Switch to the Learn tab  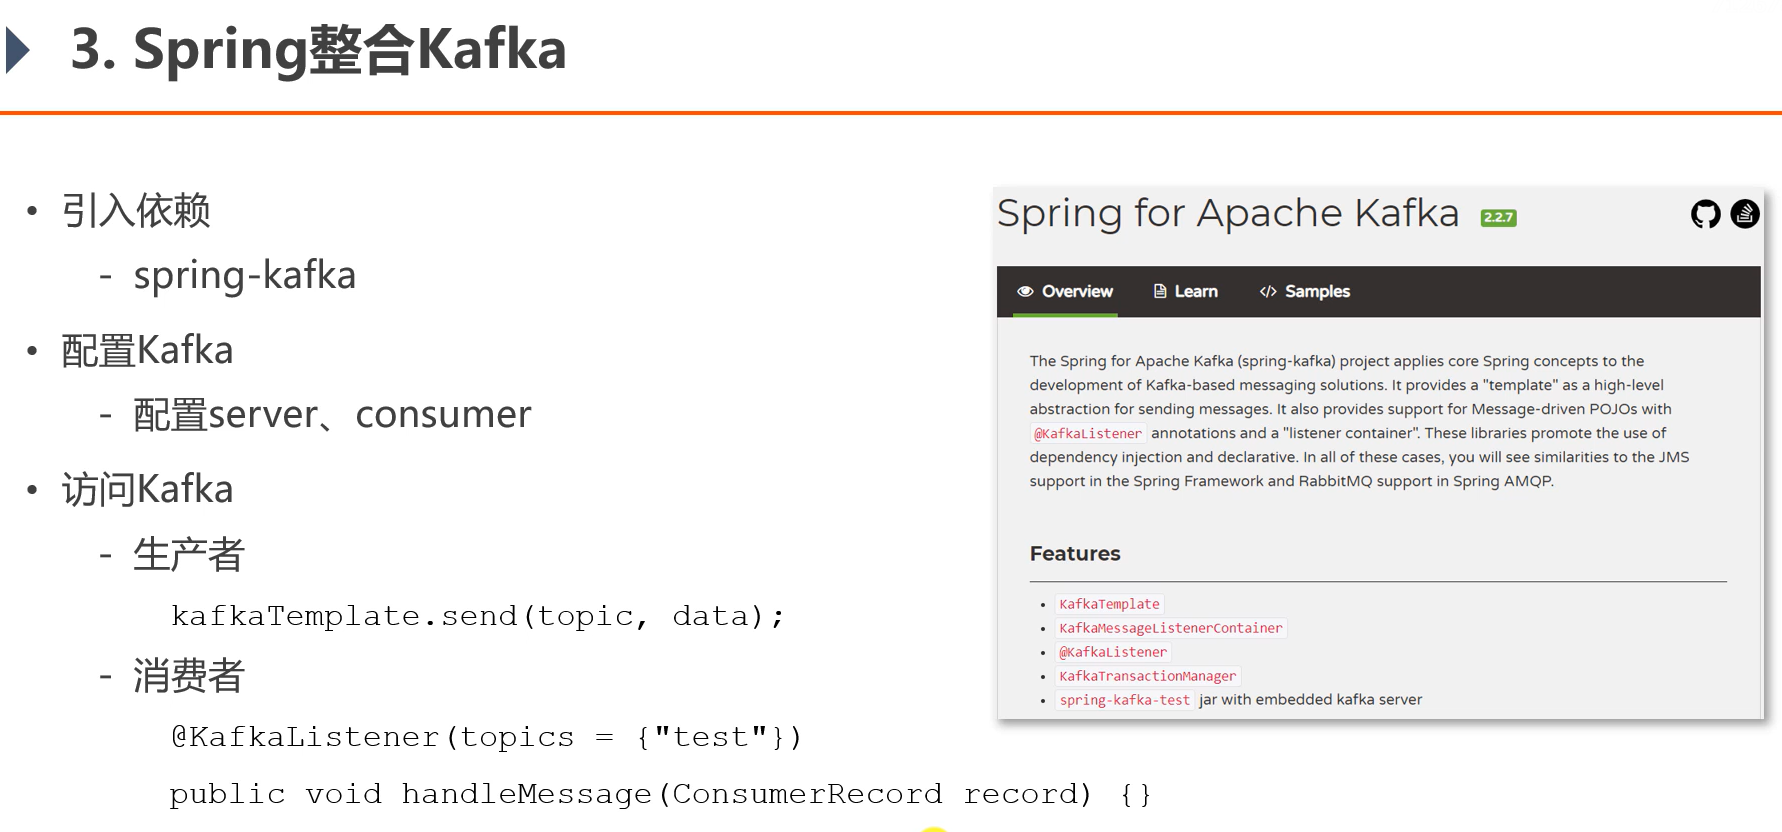pos(1195,291)
